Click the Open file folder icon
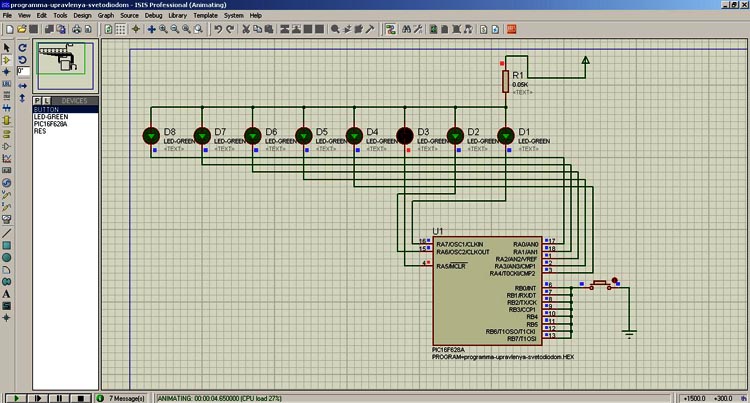The width and height of the screenshot is (750, 403). (x=19, y=30)
